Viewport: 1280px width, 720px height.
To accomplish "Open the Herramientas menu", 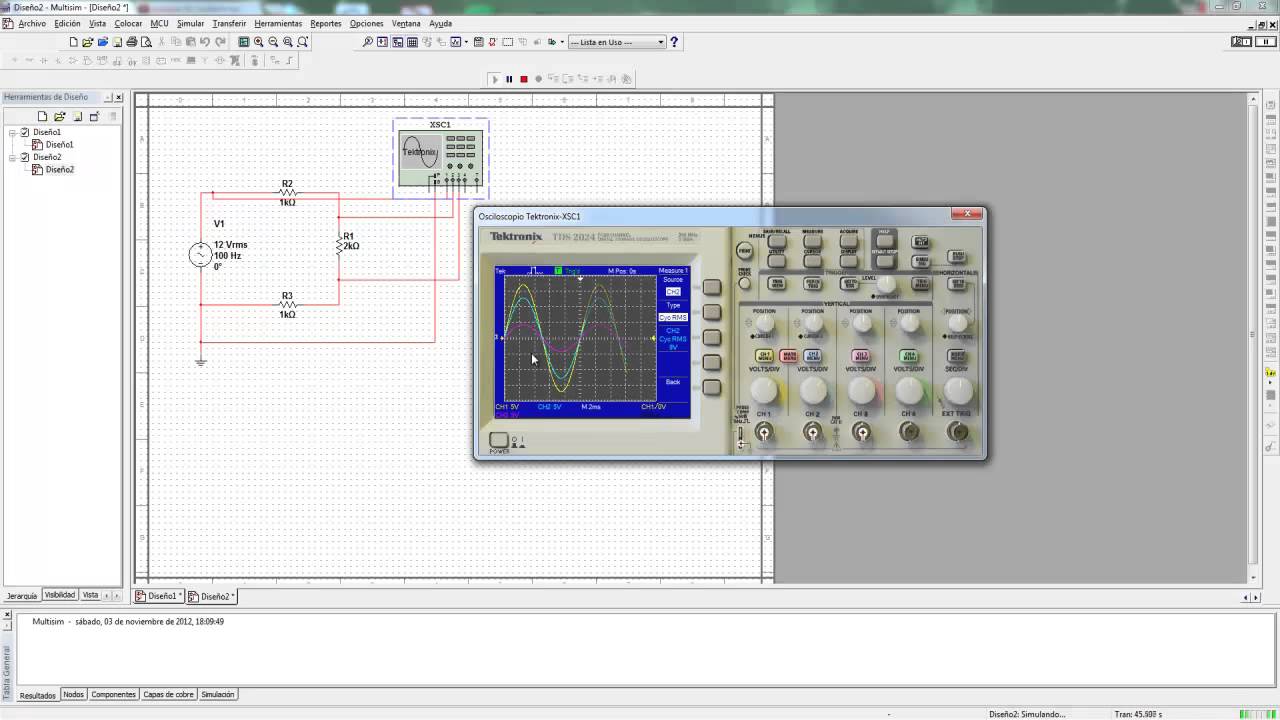I will click(x=278, y=23).
